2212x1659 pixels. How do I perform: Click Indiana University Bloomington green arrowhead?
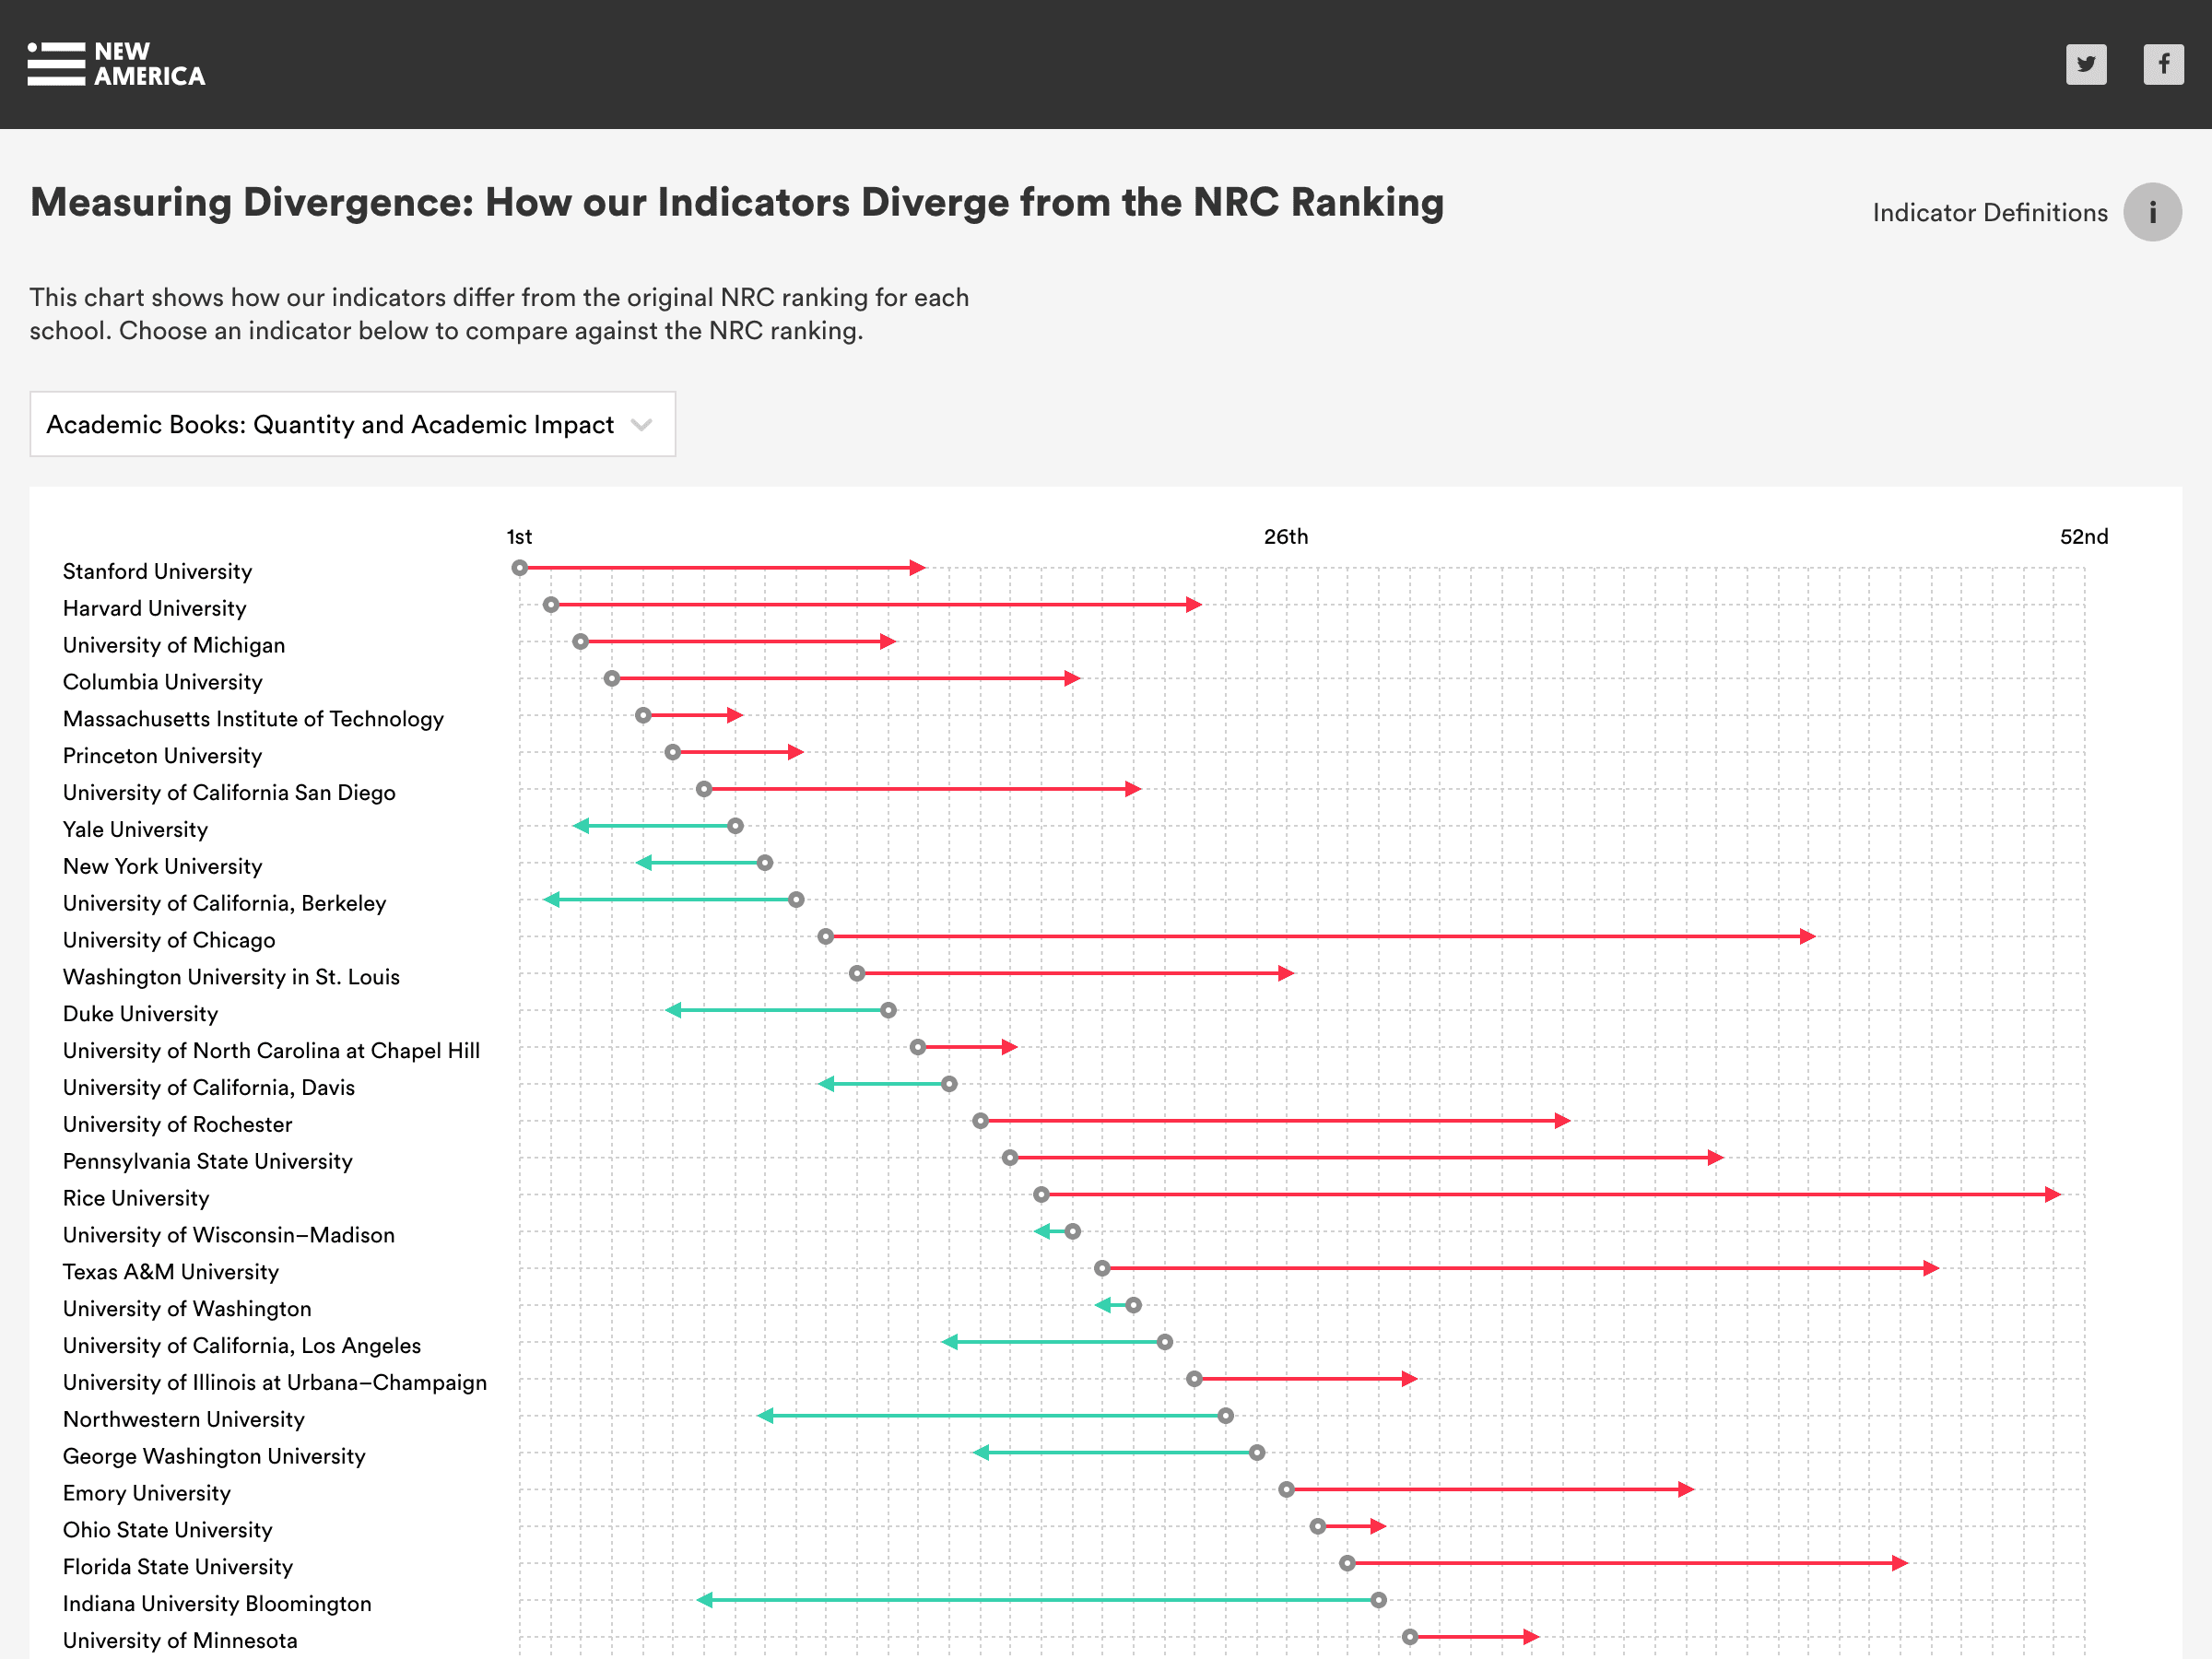pos(705,1600)
